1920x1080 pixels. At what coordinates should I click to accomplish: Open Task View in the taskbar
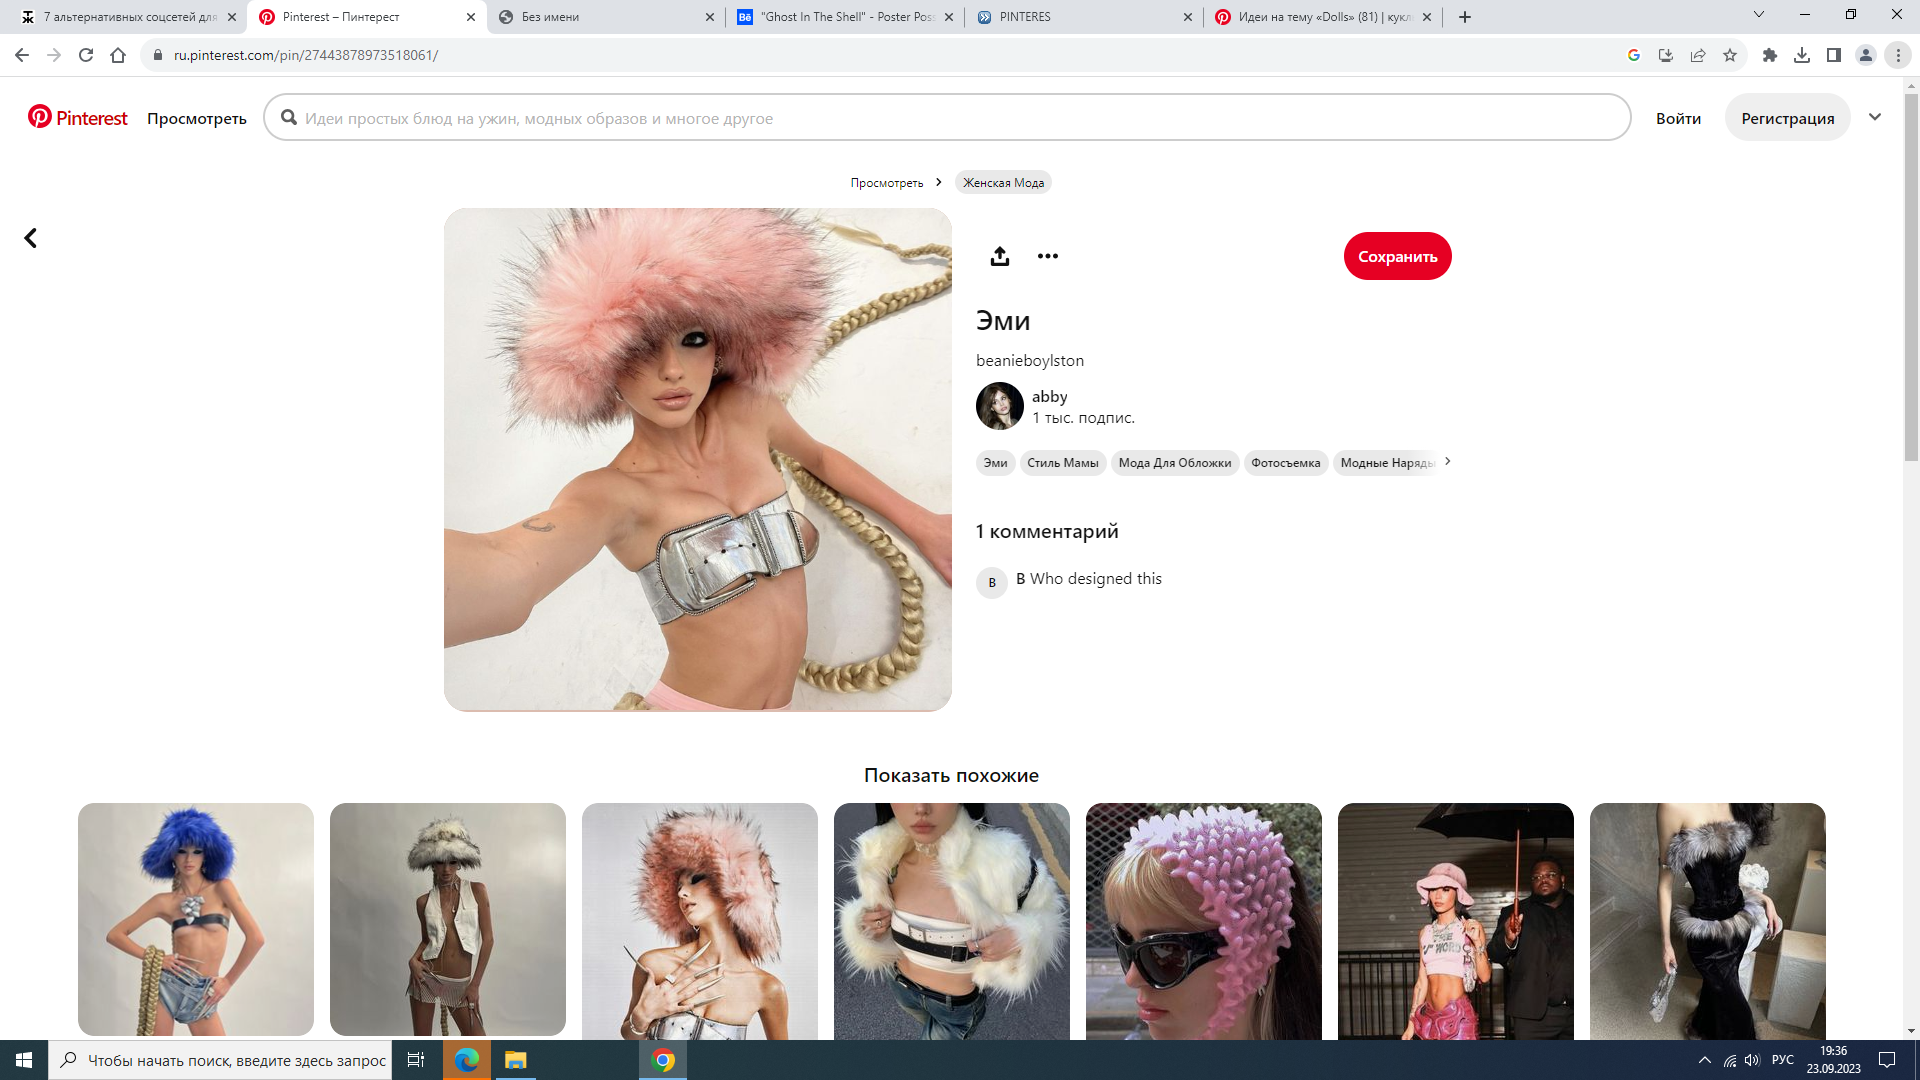(416, 1060)
